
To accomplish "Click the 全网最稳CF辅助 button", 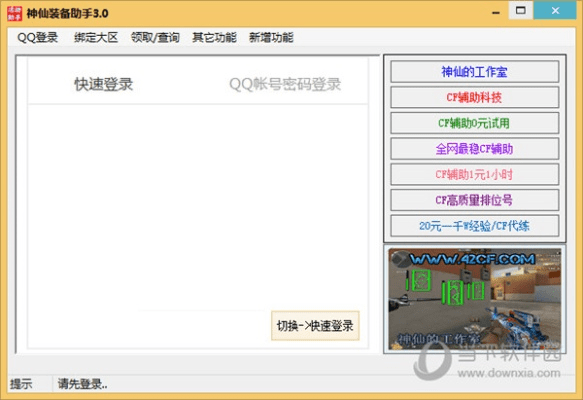I will 474,149.
